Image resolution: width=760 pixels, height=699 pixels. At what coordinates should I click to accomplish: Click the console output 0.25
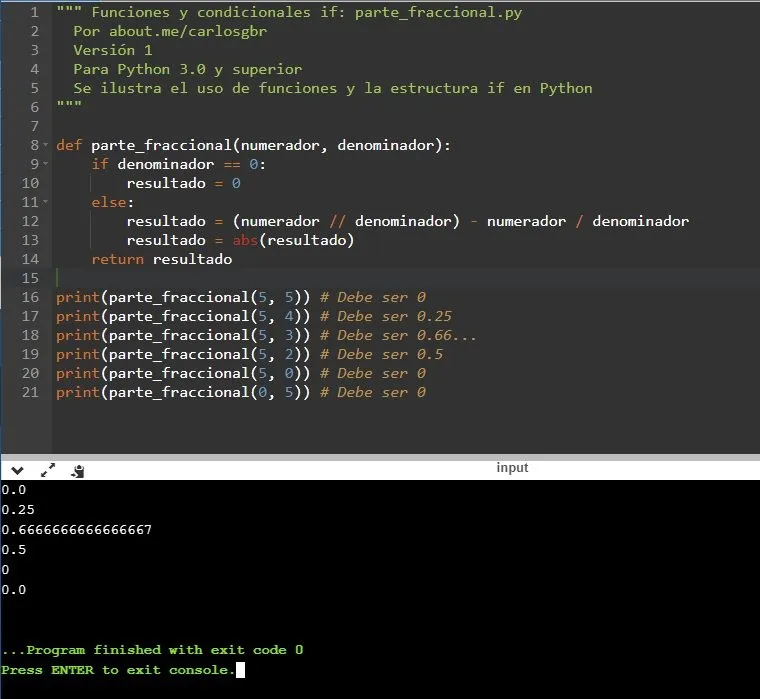pos(18,509)
